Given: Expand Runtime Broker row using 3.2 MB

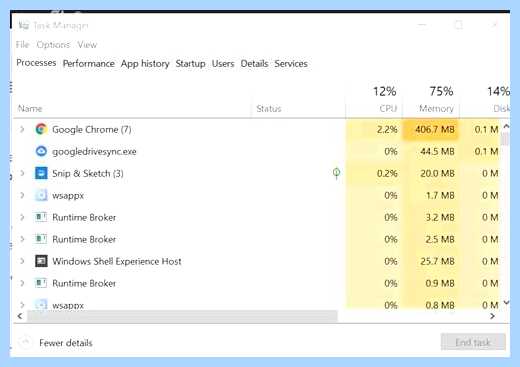Looking at the screenshot, I should (x=22, y=217).
